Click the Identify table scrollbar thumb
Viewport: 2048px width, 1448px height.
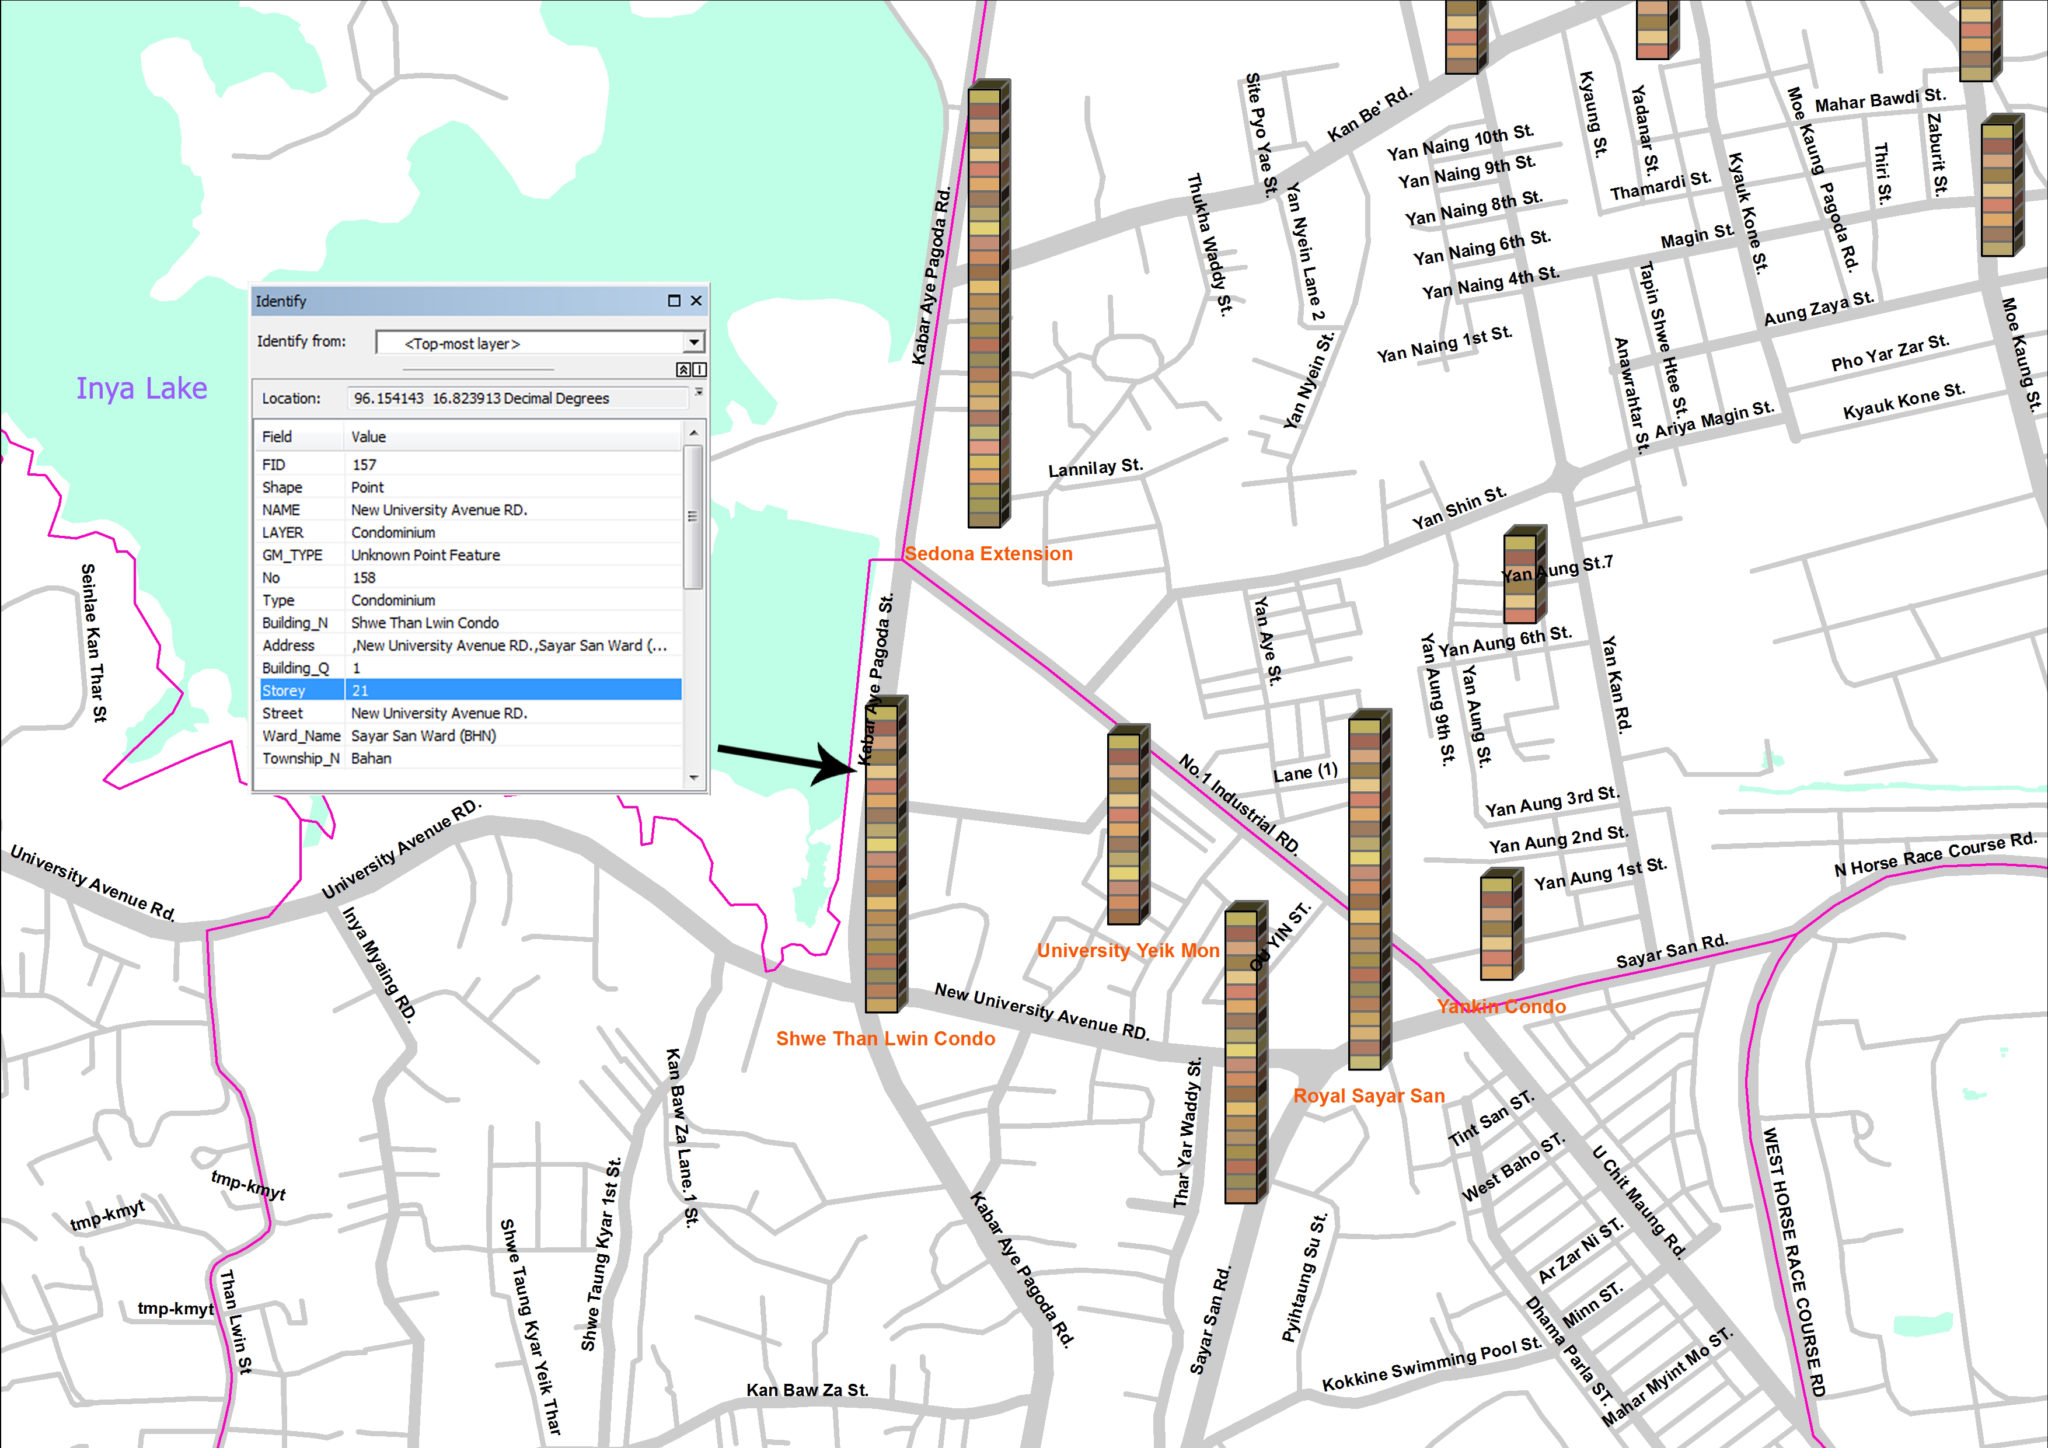tap(693, 516)
